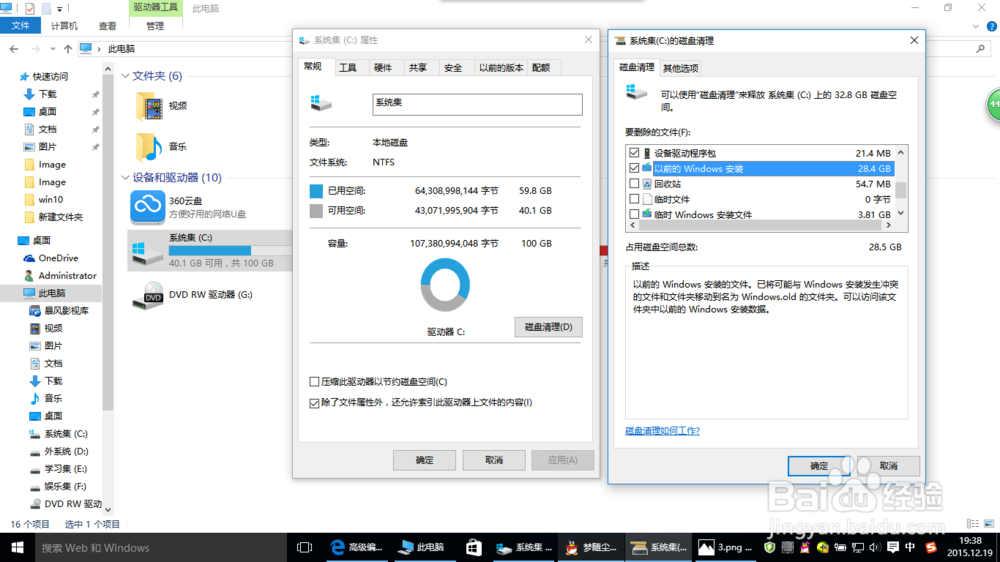
Task: Open the recent locations dropdown arrow
Action: pos(52,48)
